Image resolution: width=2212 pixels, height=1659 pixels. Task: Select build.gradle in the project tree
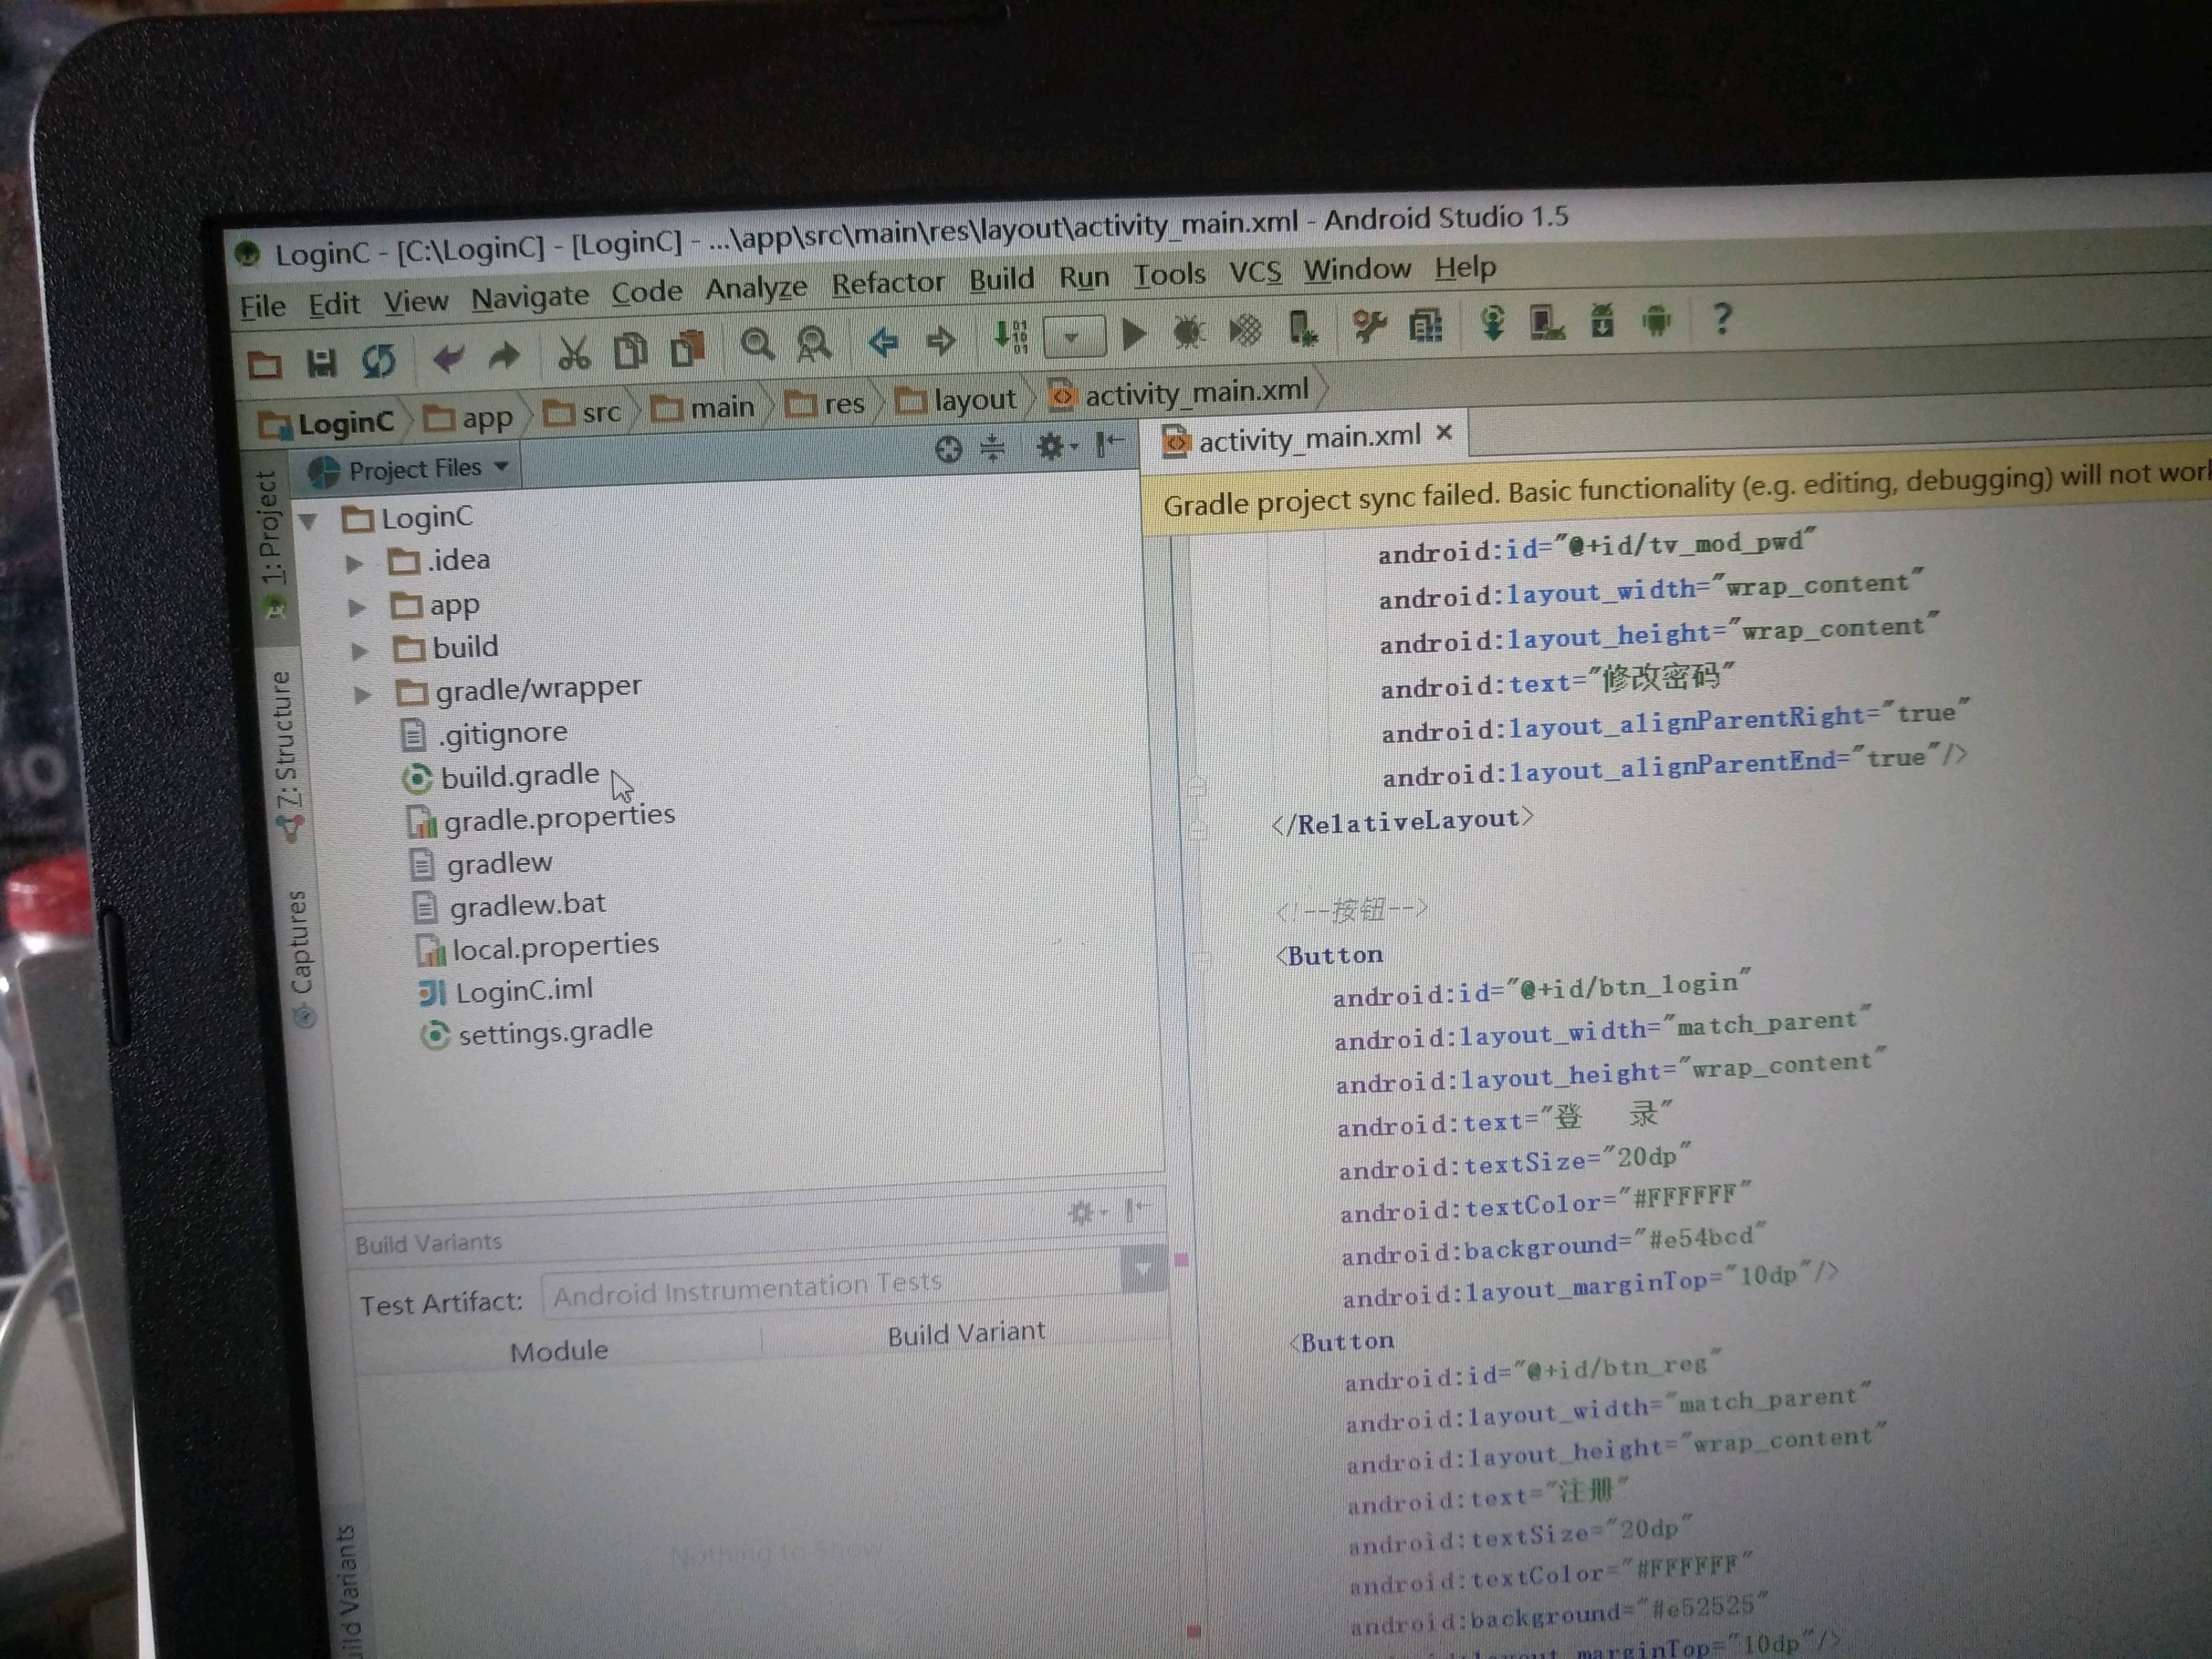(500, 776)
